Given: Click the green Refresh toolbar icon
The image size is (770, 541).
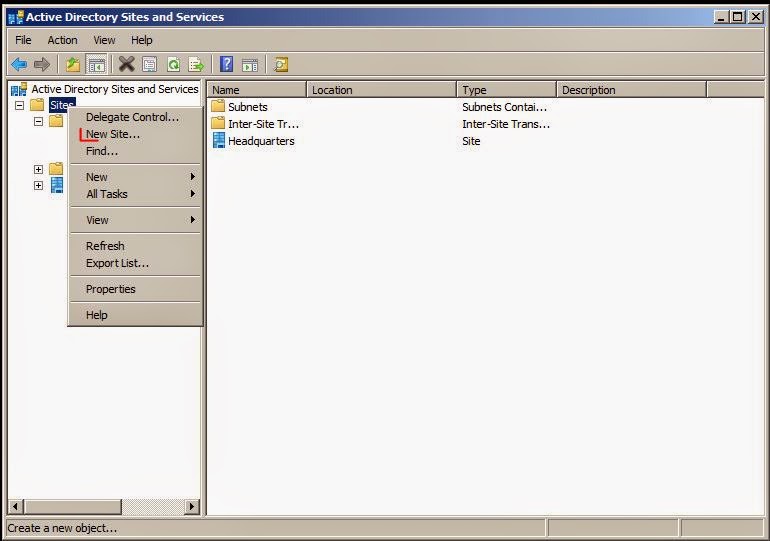Looking at the screenshot, I should pyautogui.click(x=173, y=64).
